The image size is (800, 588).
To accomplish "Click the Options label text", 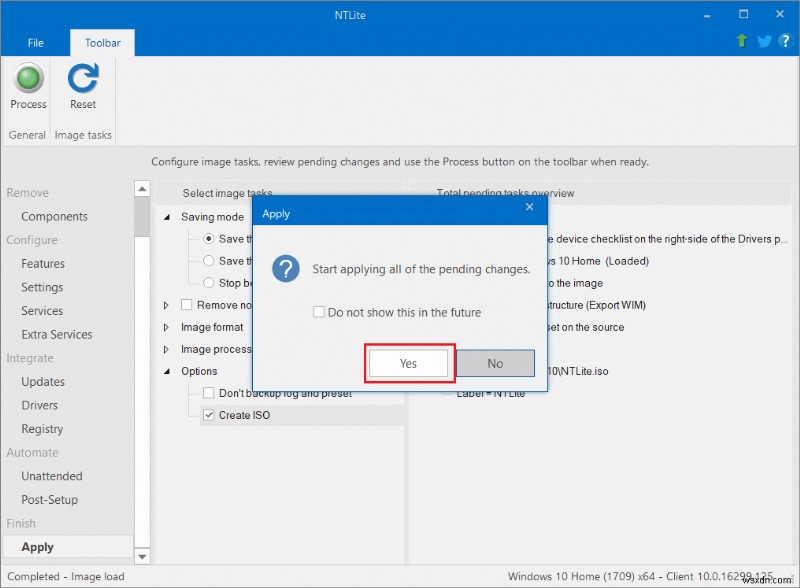I will coord(199,371).
